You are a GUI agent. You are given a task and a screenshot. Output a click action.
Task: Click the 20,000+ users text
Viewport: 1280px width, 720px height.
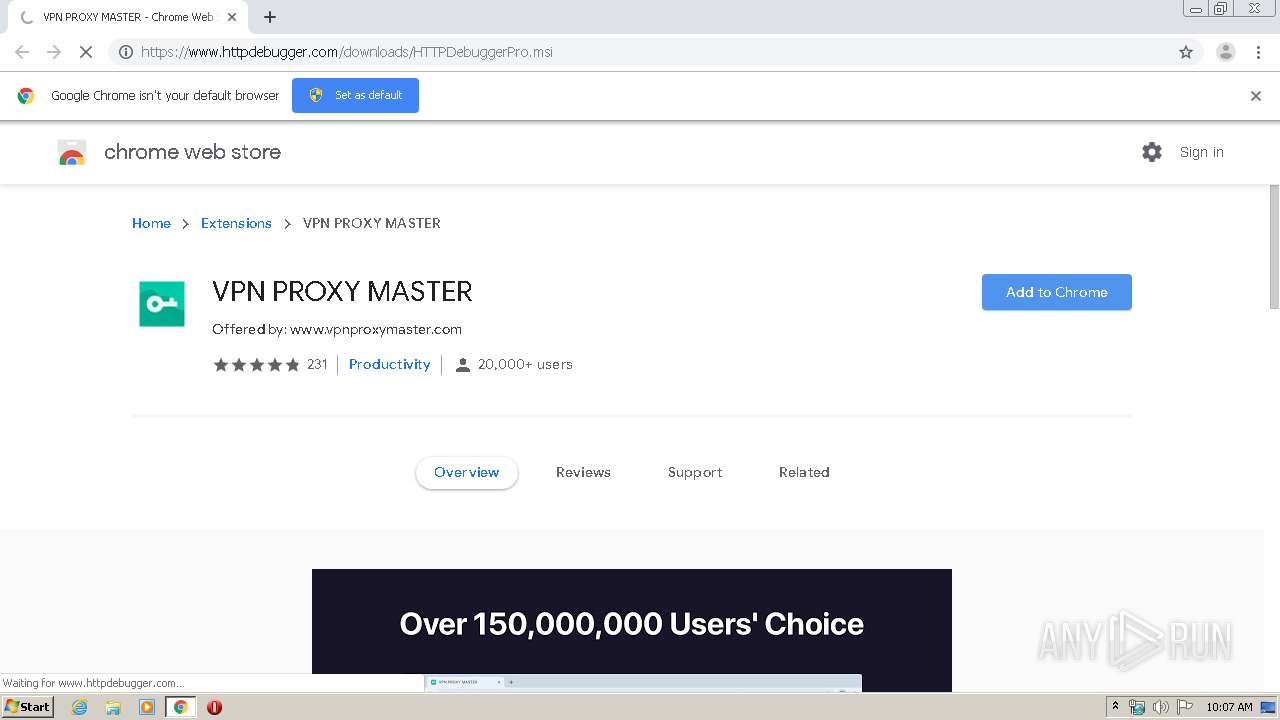pyautogui.click(x=525, y=365)
